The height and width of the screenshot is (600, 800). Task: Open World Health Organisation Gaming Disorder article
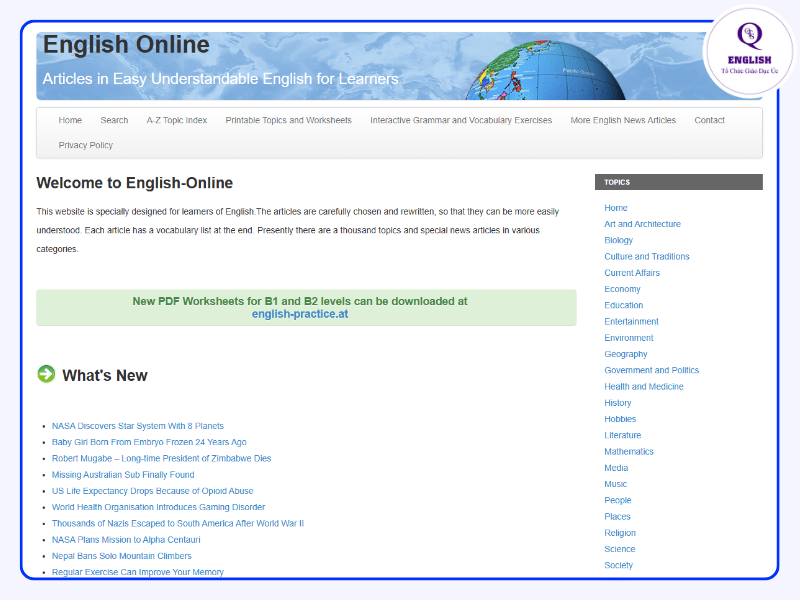click(158, 507)
